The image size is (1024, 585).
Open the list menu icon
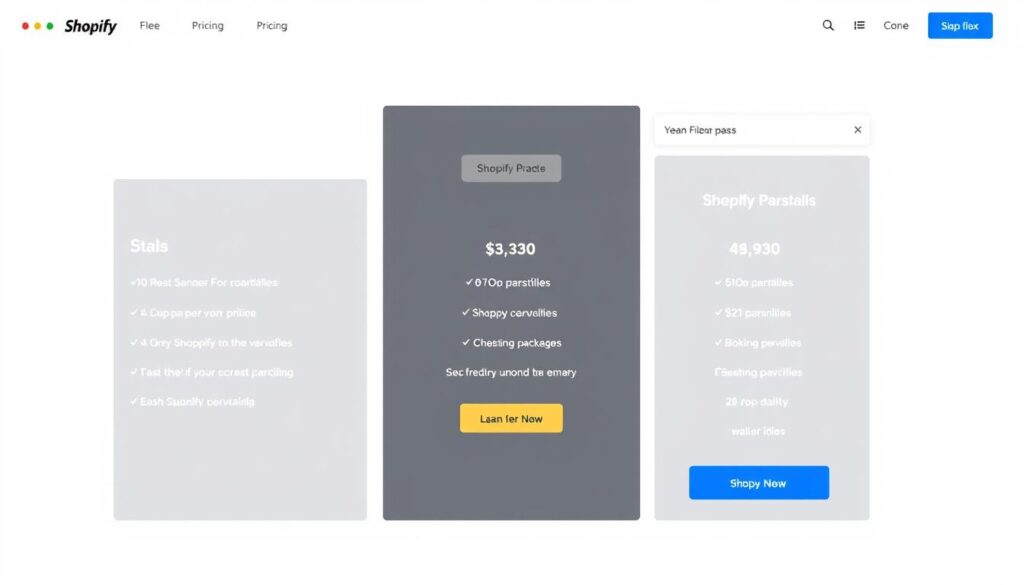859,26
